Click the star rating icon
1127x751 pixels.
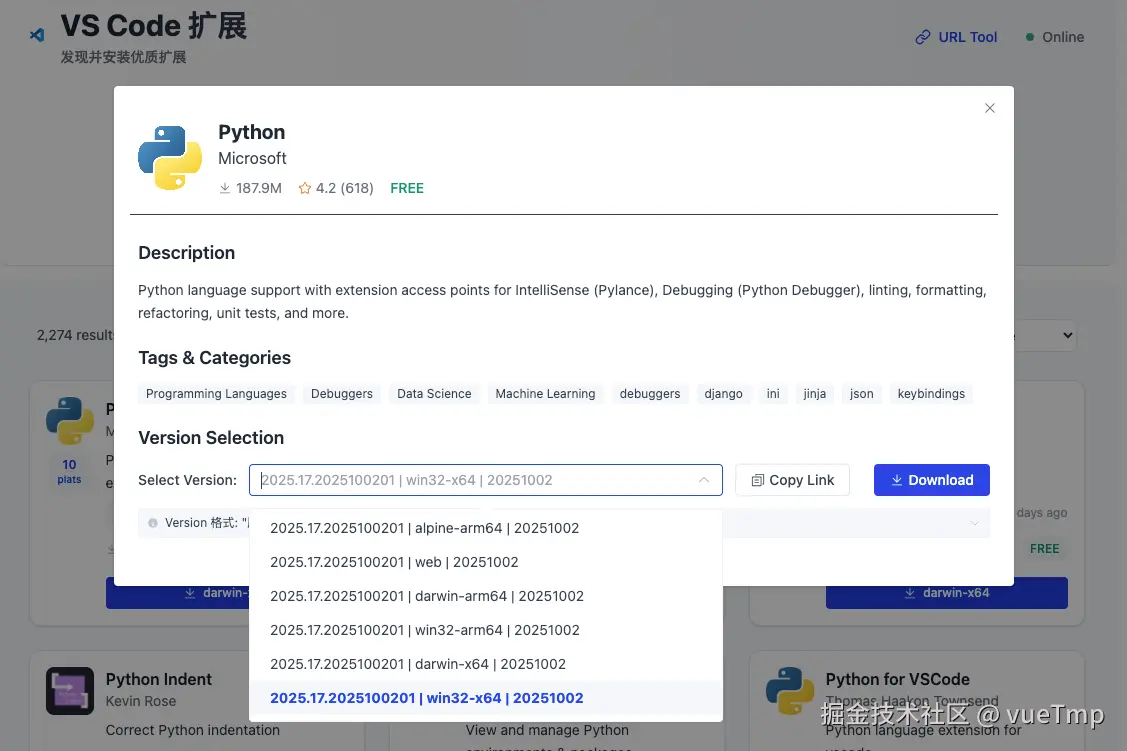[305, 188]
